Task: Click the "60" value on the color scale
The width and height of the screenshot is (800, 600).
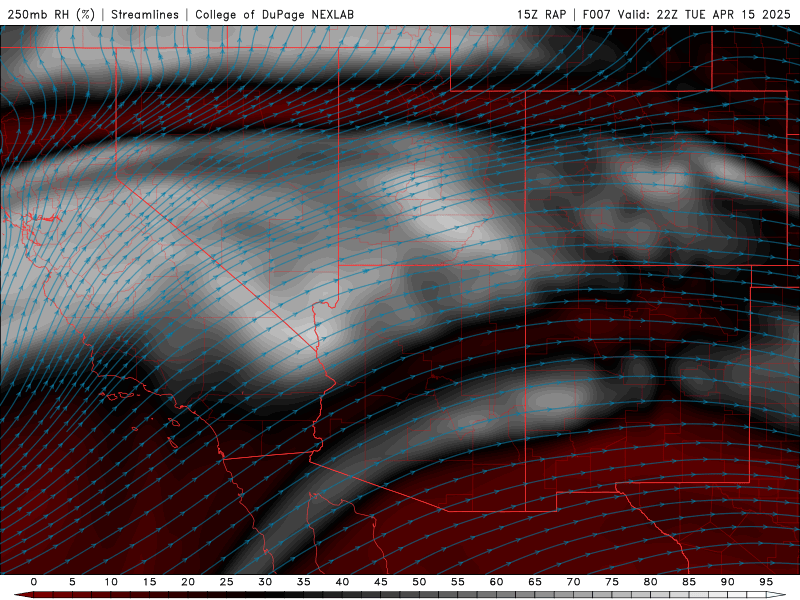Action: 496,582
